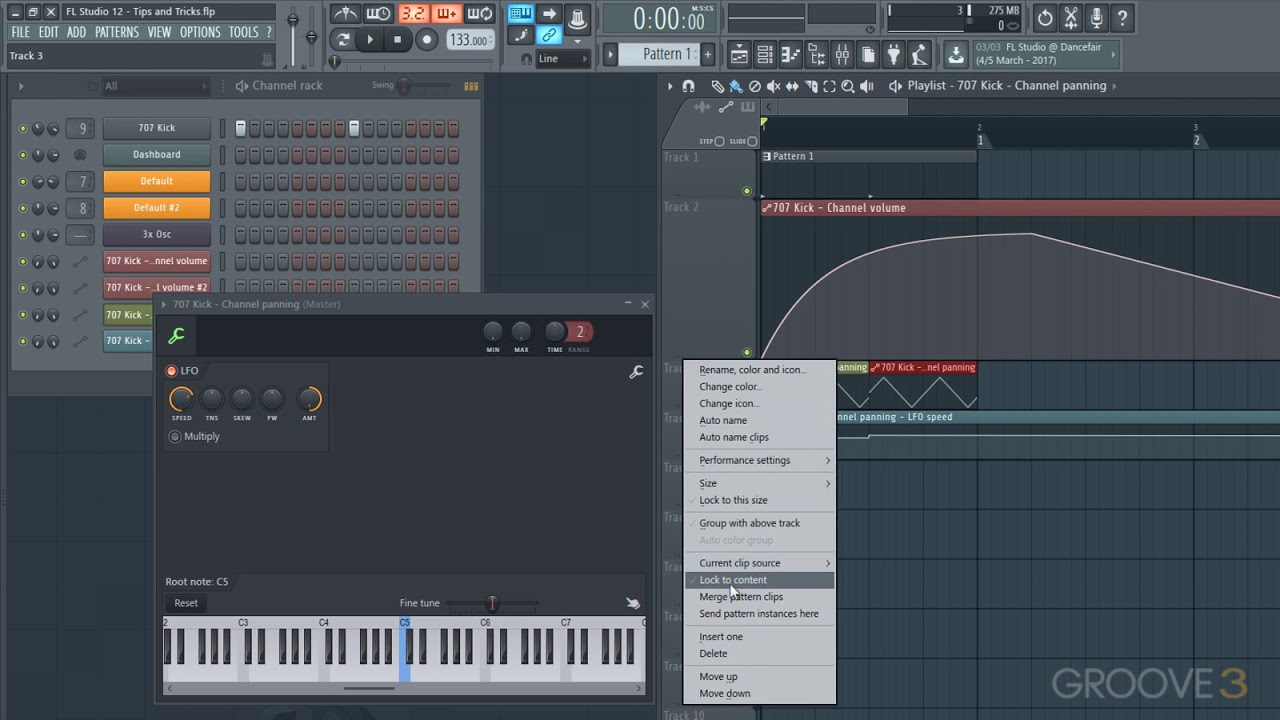The height and width of the screenshot is (720, 1280).
Task: Open the TOOLS menu
Action: coord(243,32)
